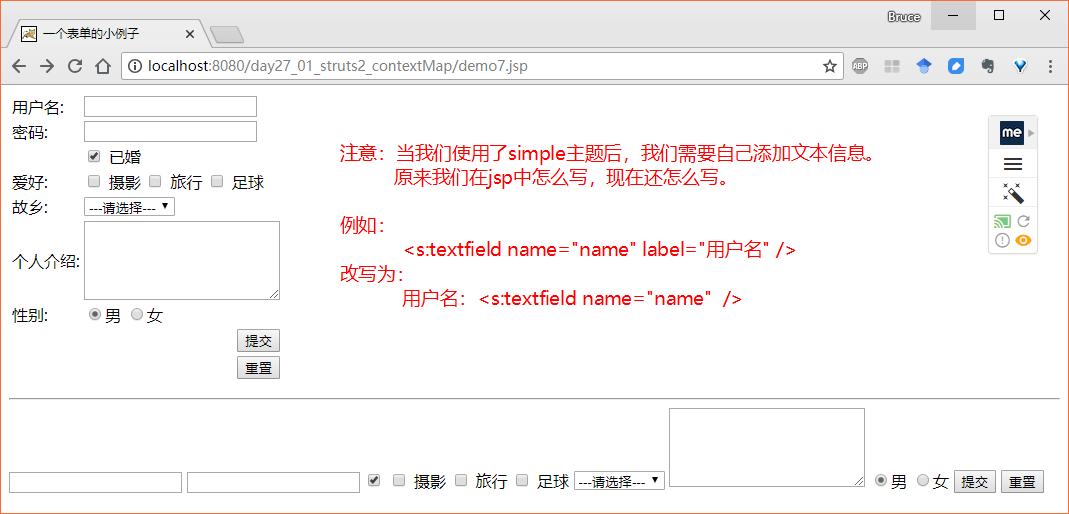Click the gray refresh icon in side panel
The image size is (1069, 514).
tap(1023, 222)
